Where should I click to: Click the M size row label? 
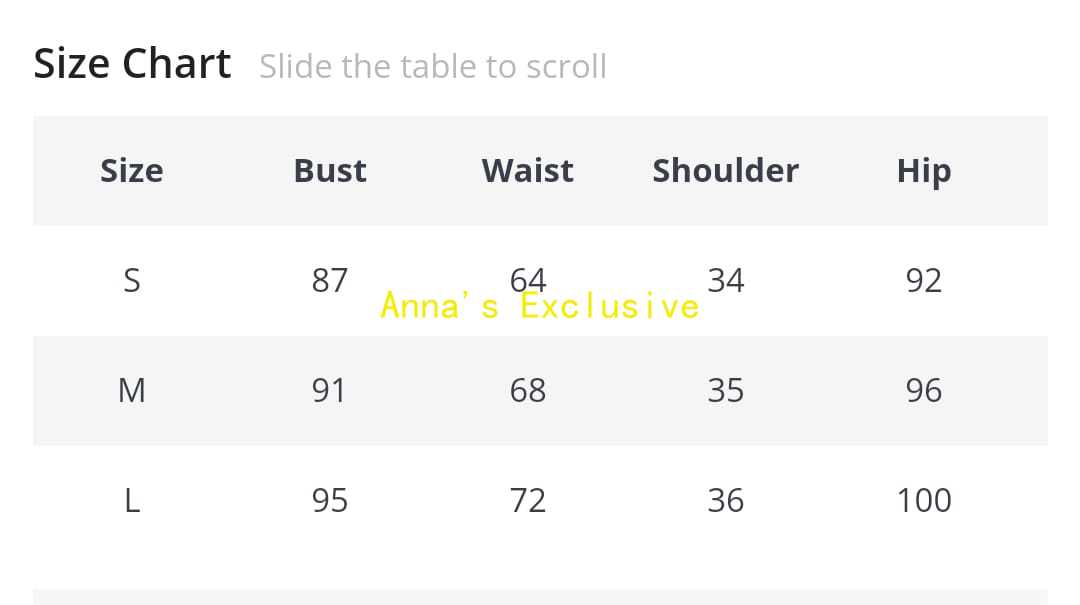131,390
